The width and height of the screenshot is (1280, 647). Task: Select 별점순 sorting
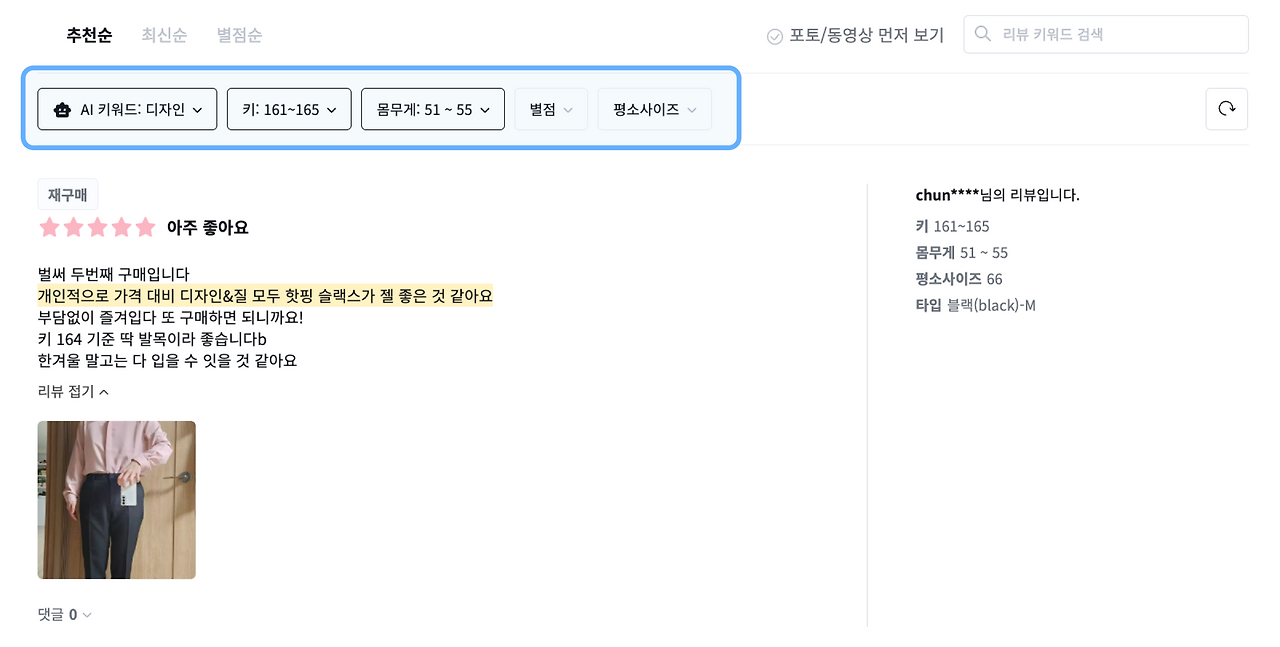coord(239,34)
